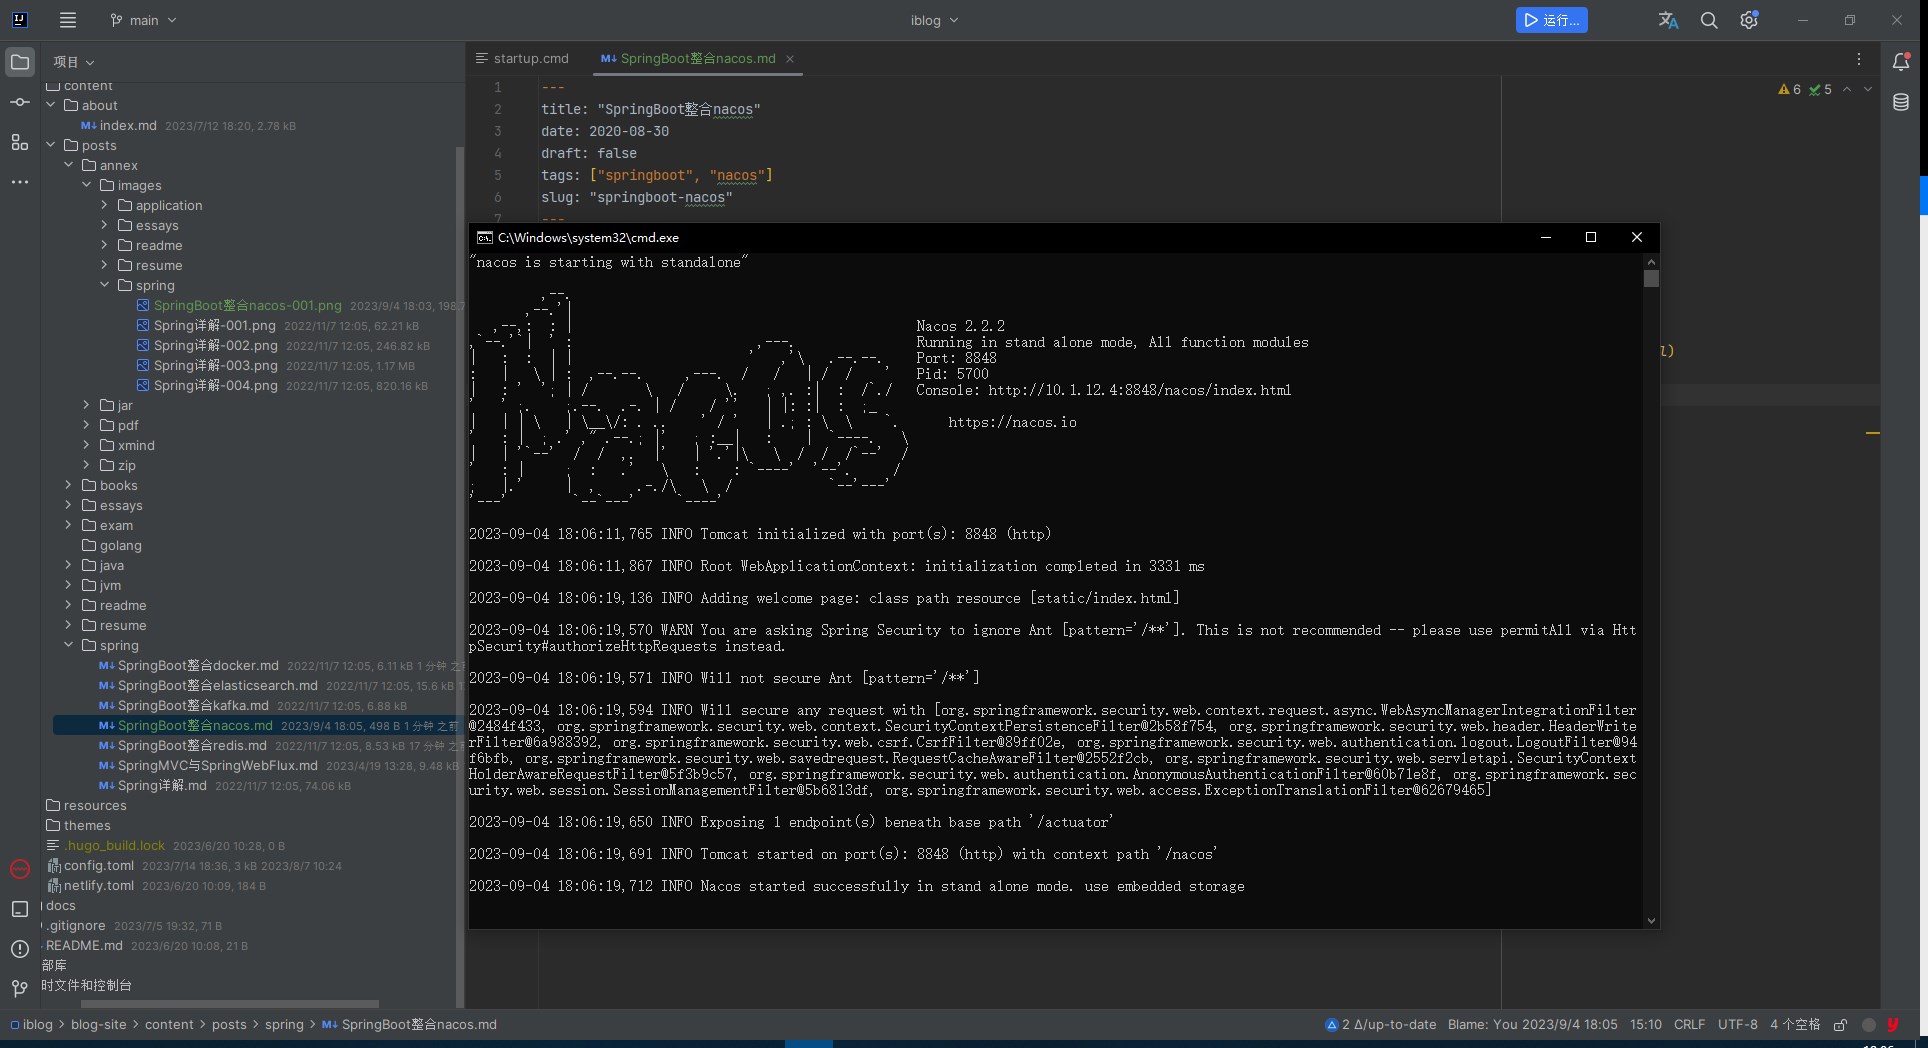Viewport: 1928px width, 1048px height.
Task: Open Search Everywhere magnifier
Action: click(1709, 20)
